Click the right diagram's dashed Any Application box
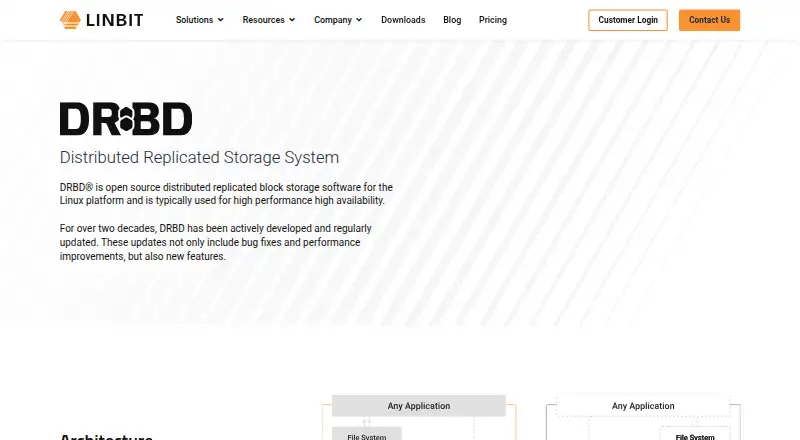The image size is (800, 440). (x=643, y=406)
